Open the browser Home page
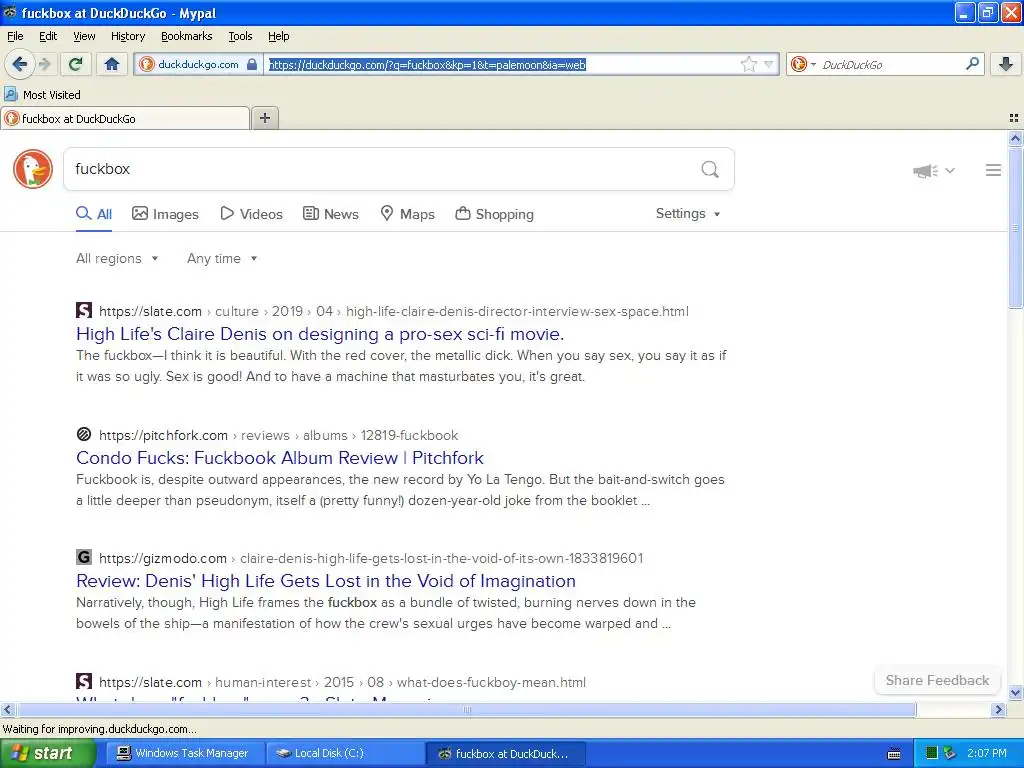The width and height of the screenshot is (1024, 768). (112, 64)
